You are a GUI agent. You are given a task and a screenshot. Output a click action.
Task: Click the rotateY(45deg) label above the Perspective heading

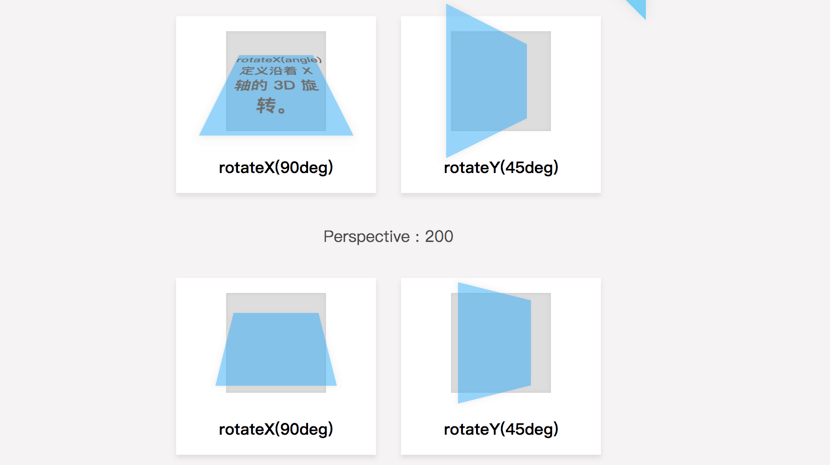pos(501,167)
